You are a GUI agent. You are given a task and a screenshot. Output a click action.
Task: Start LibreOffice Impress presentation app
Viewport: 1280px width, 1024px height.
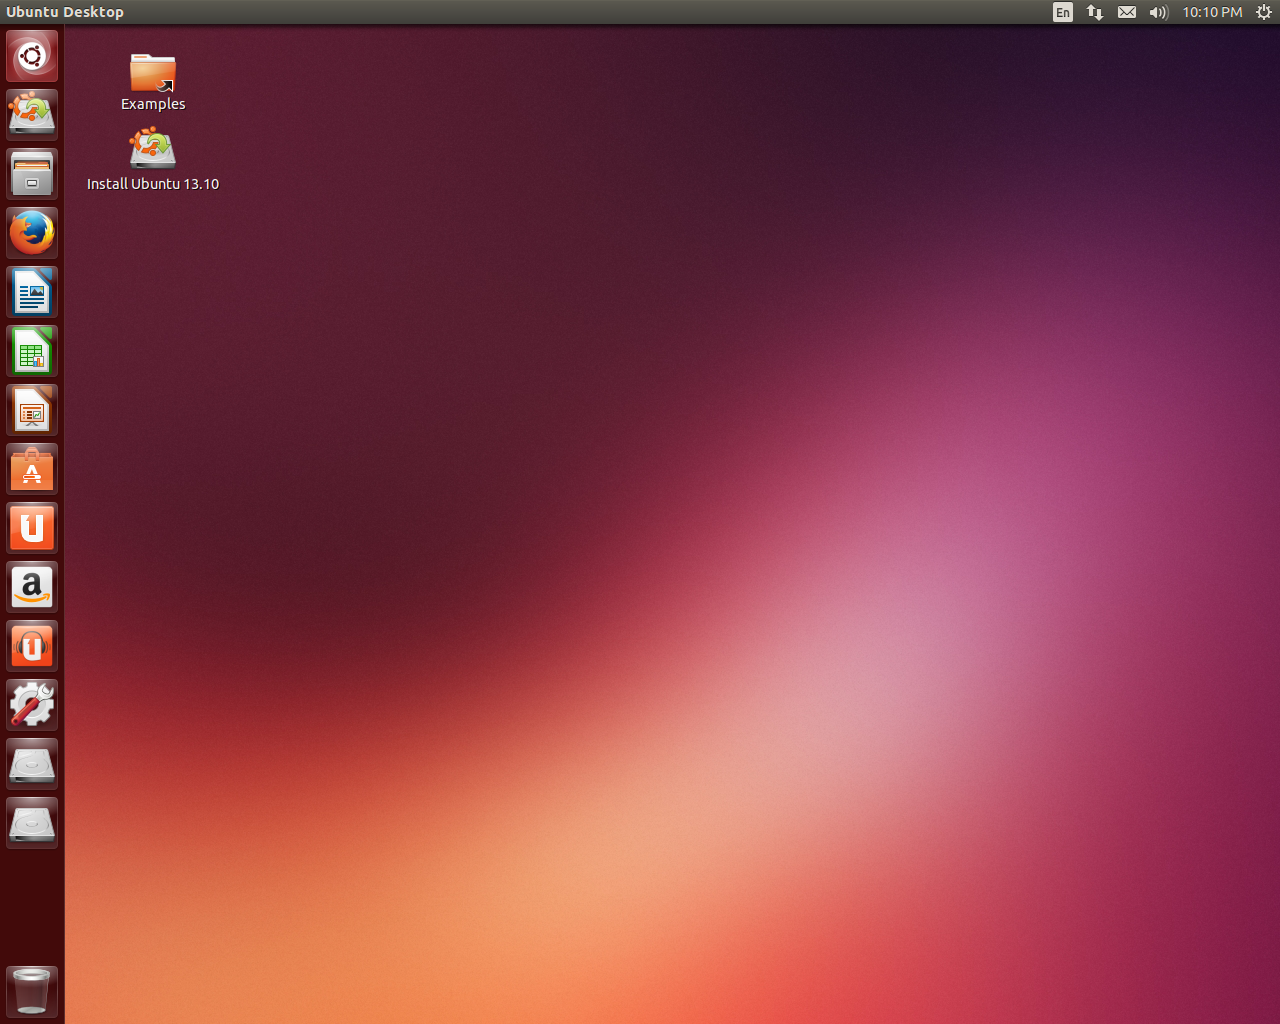(x=32, y=410)
